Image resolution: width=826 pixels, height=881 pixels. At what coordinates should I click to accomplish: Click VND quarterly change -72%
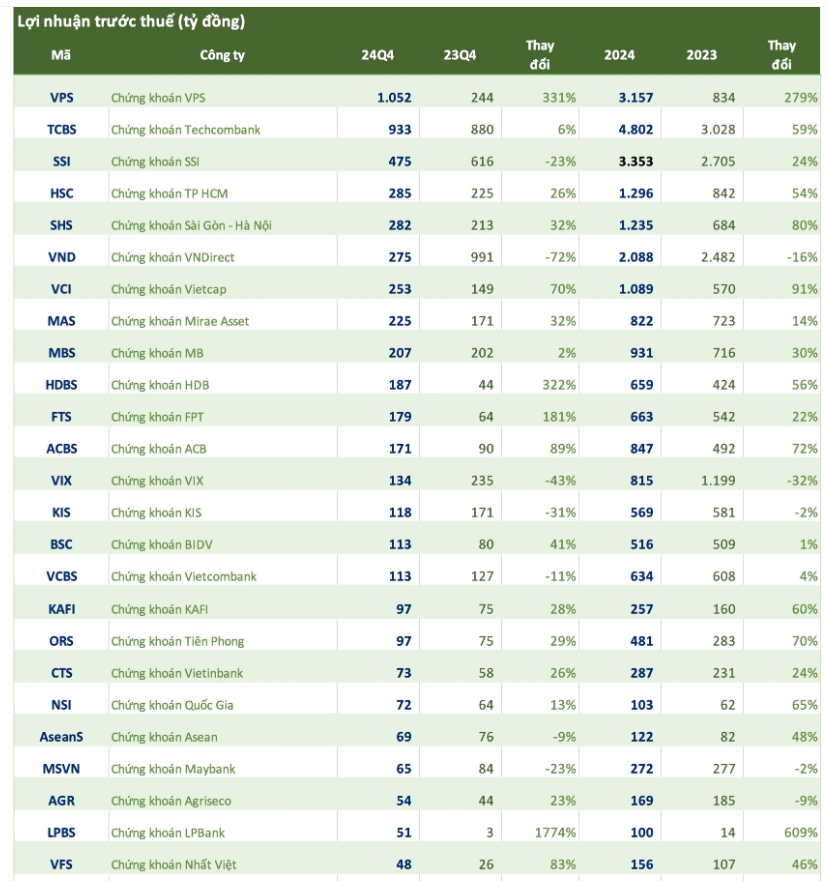[x=561, y=257]
